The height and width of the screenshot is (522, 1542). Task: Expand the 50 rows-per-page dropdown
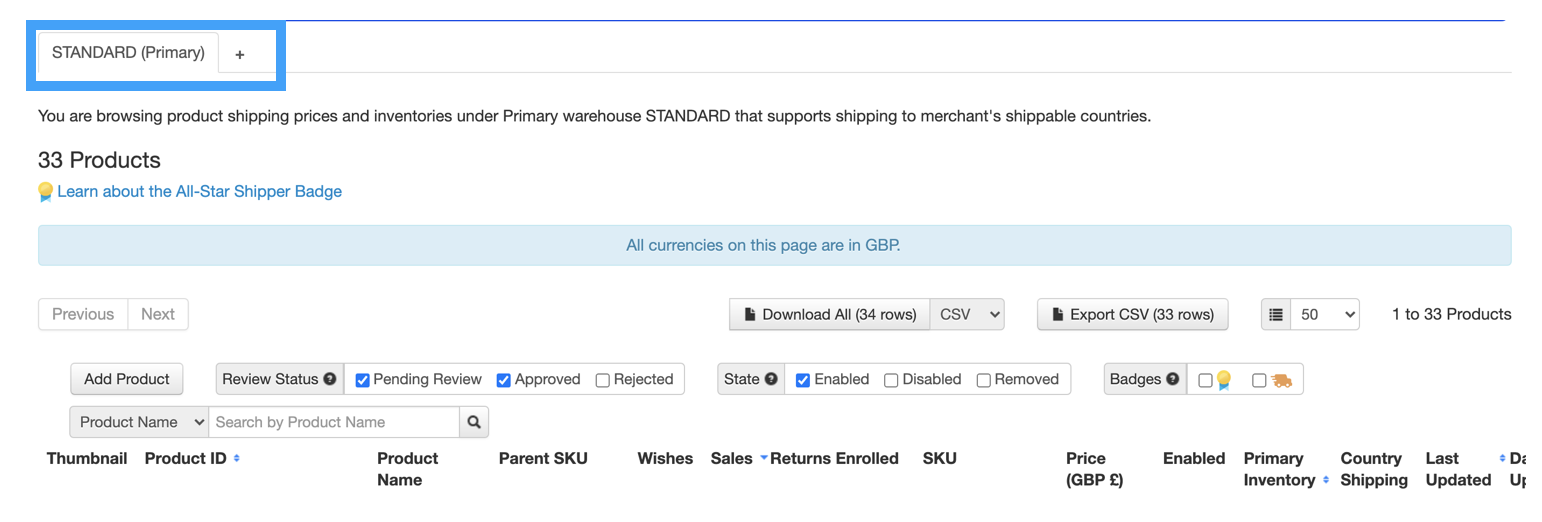[1325, 314]
